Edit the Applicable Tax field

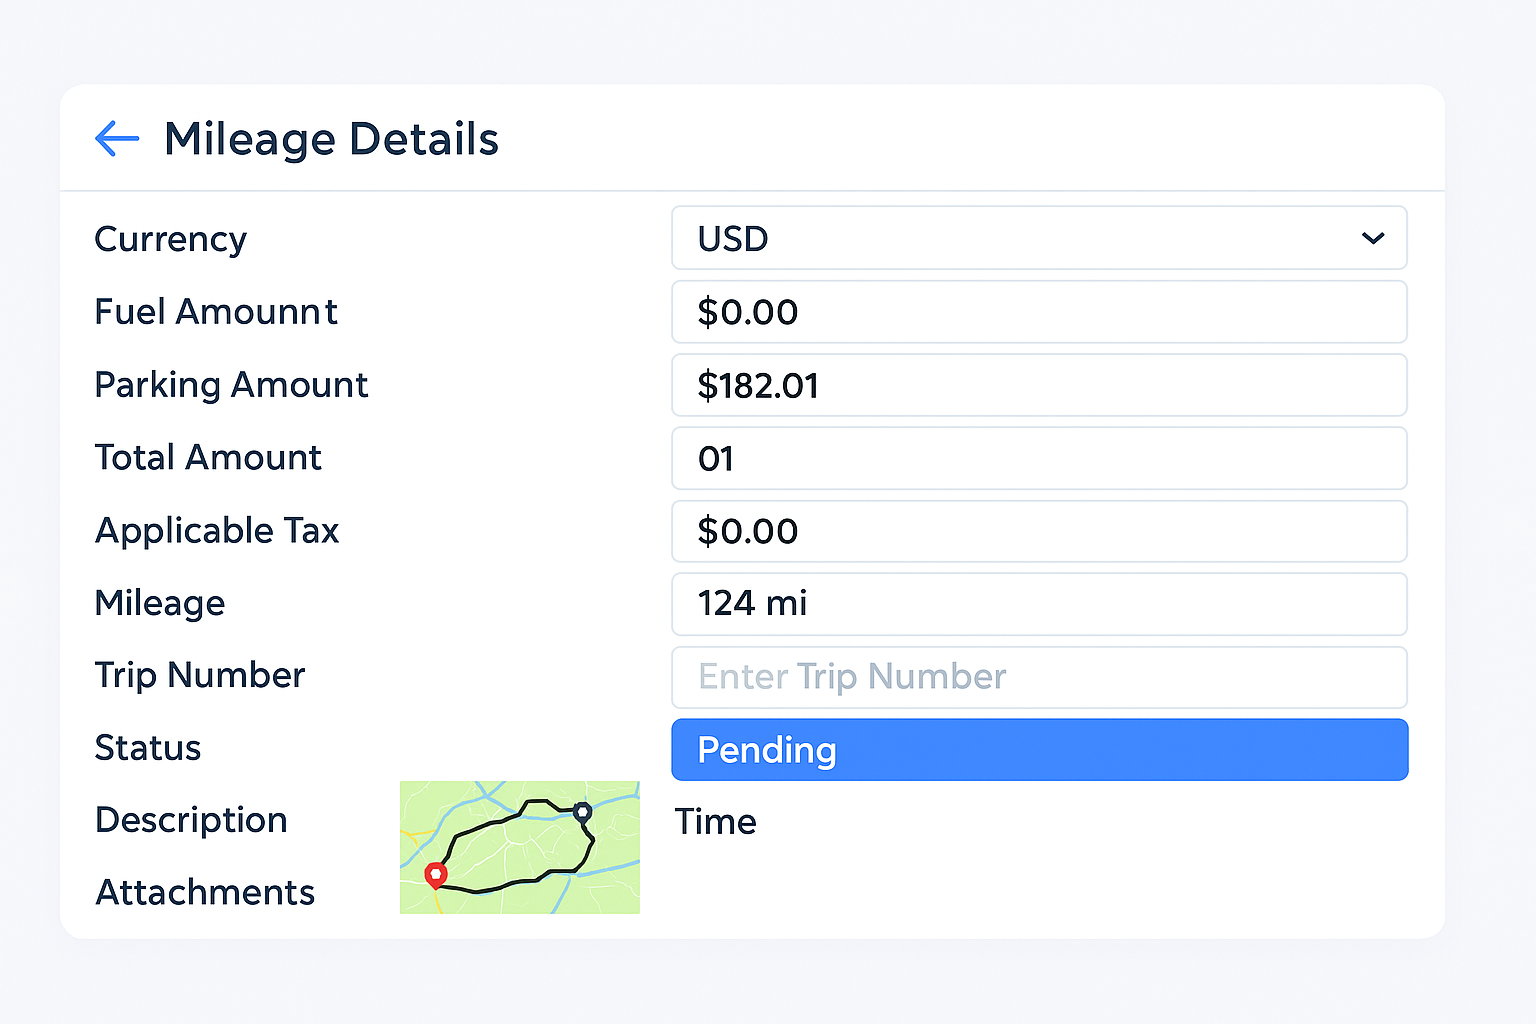click(x=1039, y=531)
